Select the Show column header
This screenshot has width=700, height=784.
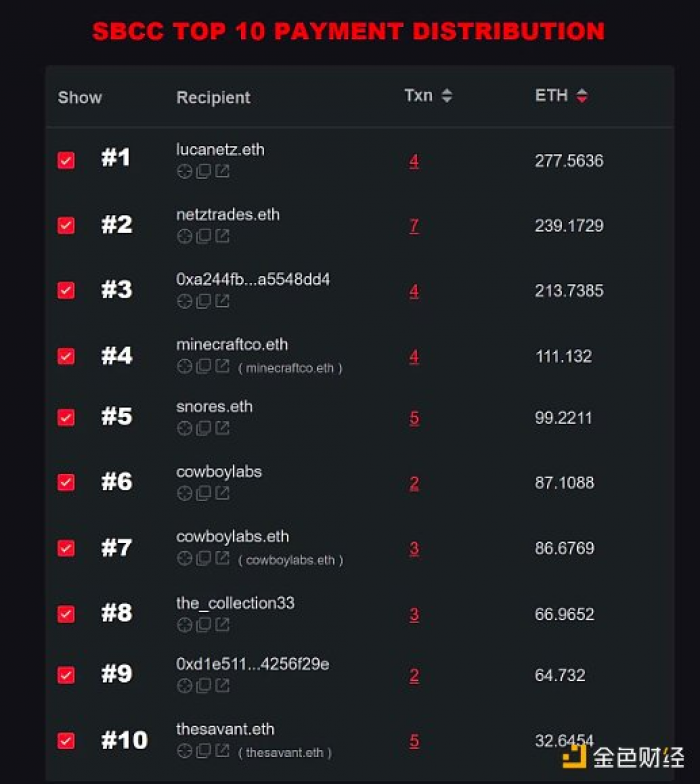point(80,97)
